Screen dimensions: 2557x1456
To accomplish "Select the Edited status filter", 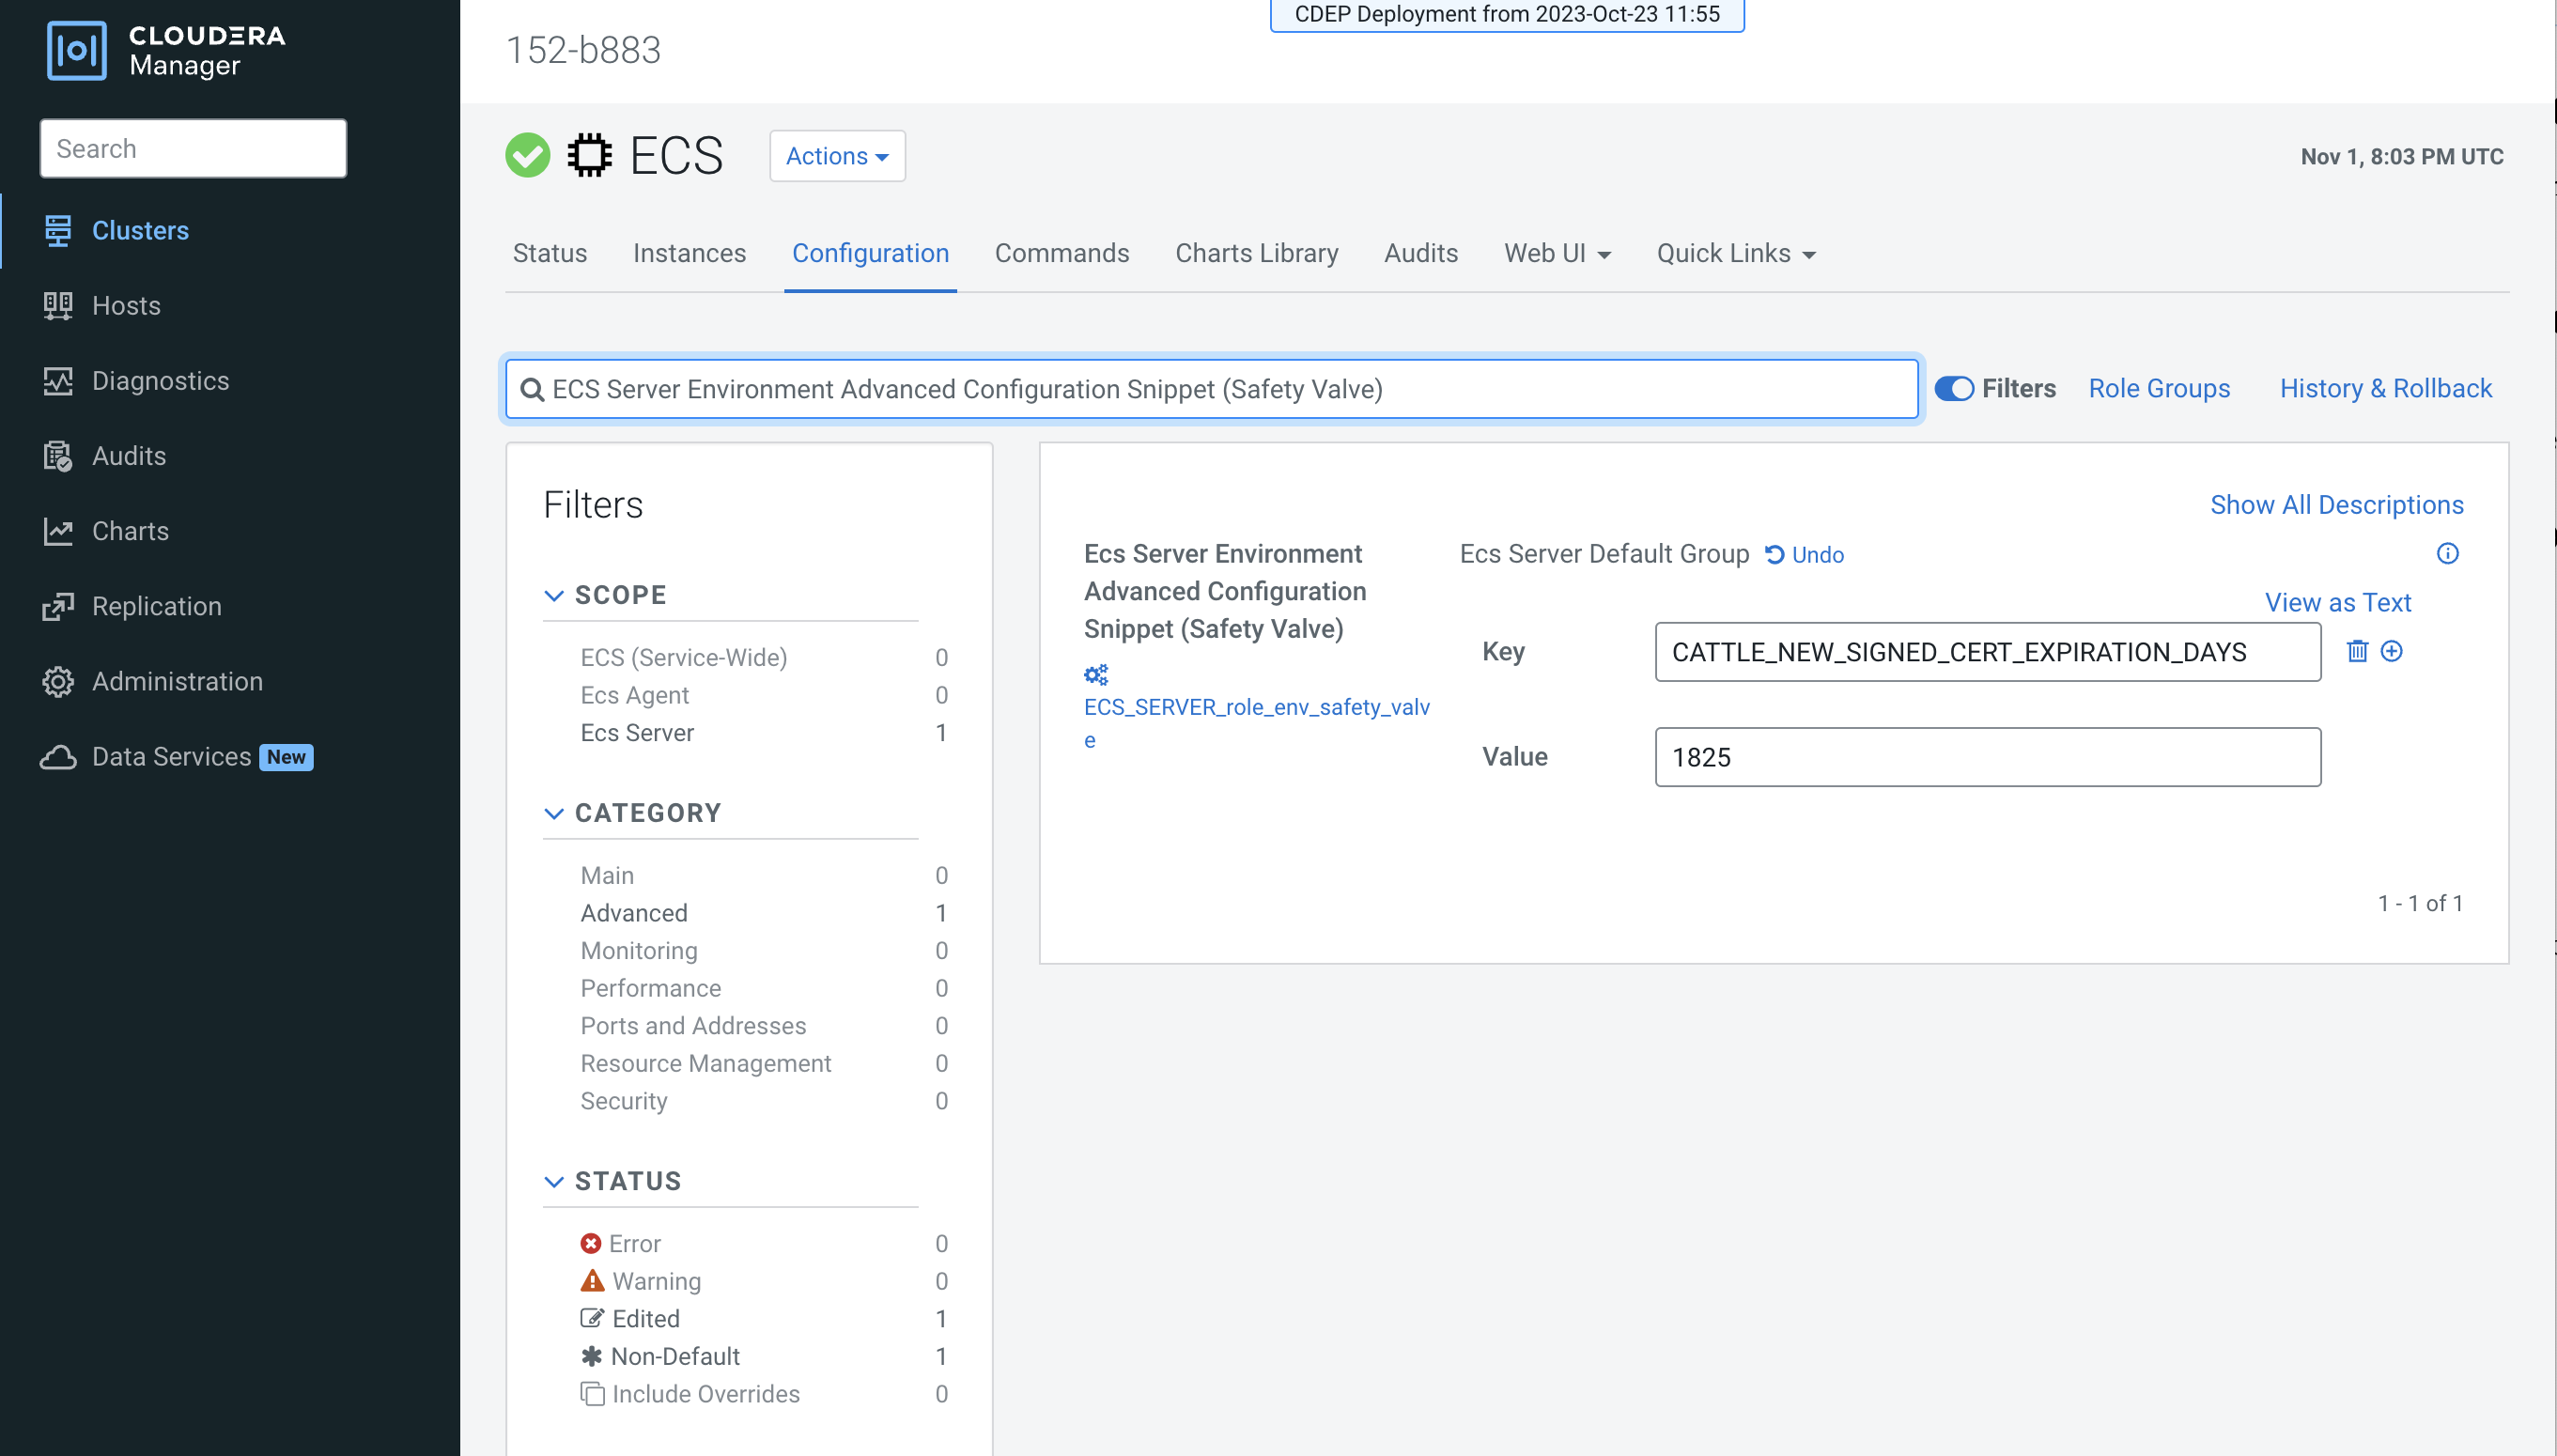I will click(645, 1318).
